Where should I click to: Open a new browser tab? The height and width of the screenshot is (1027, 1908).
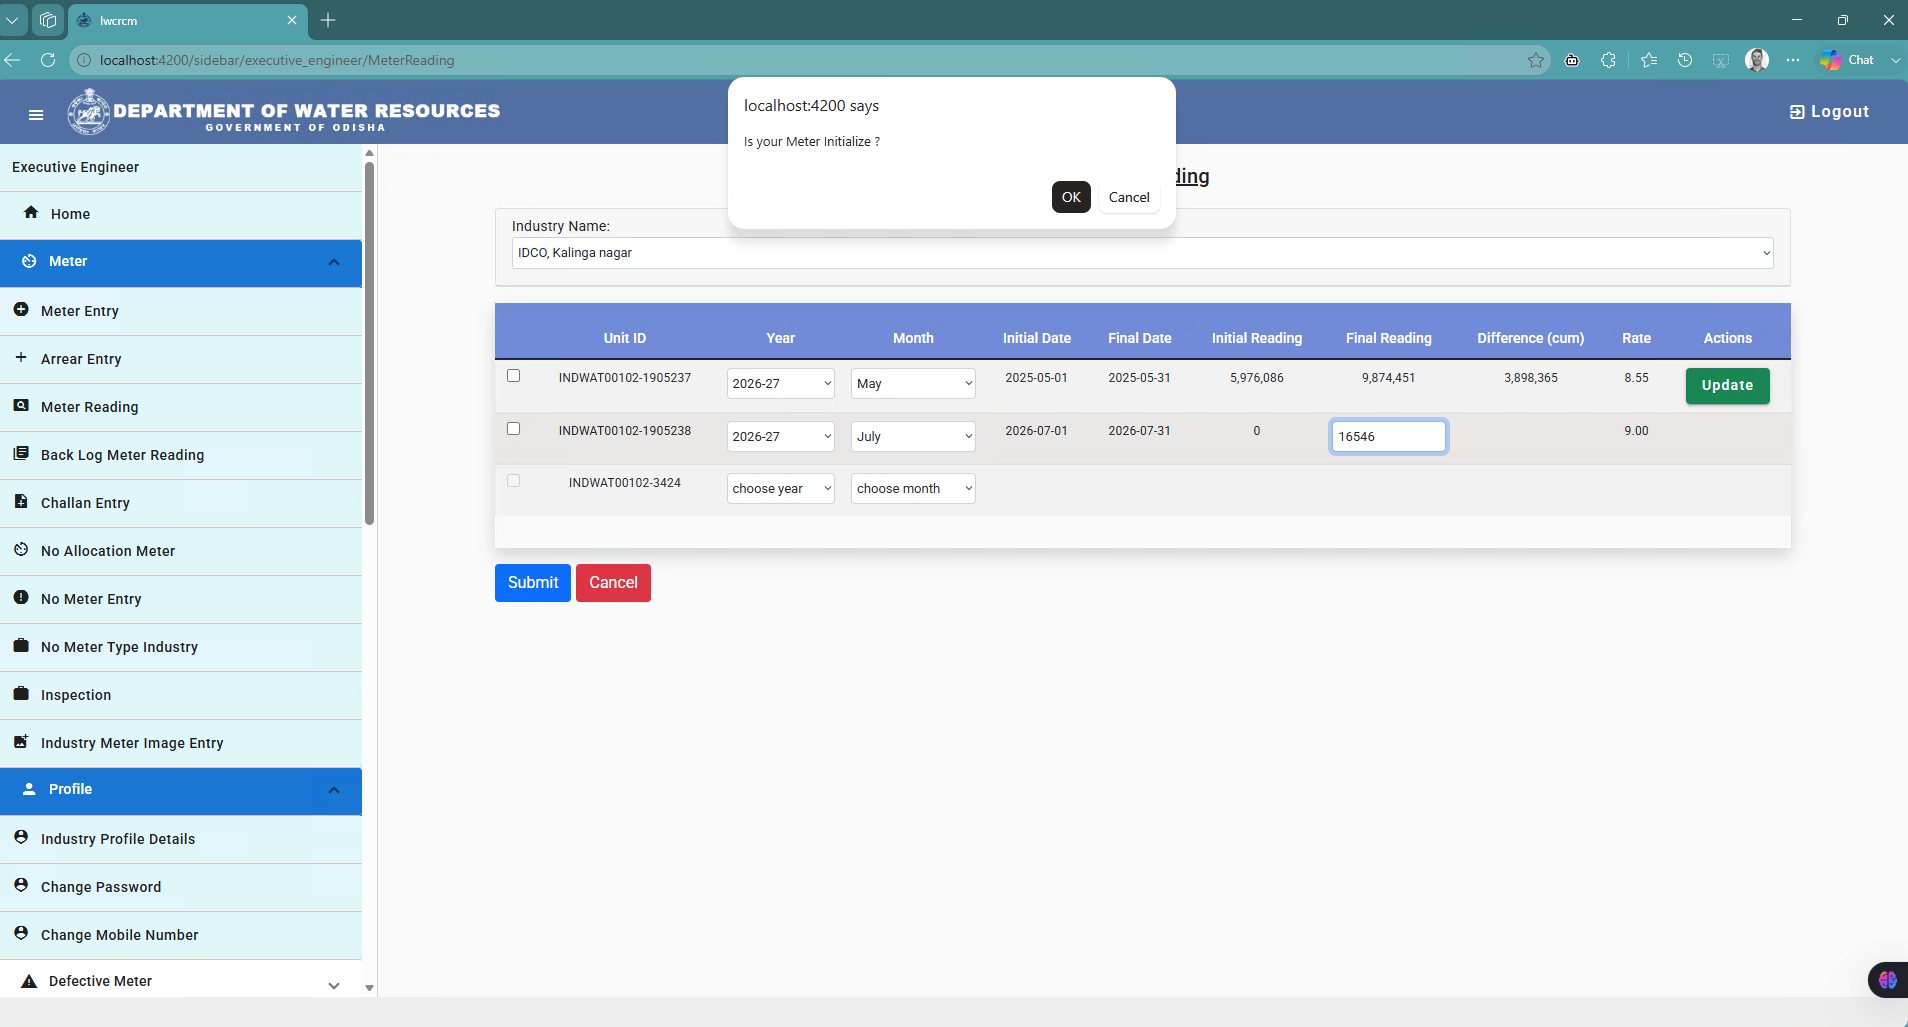[328, 20]
